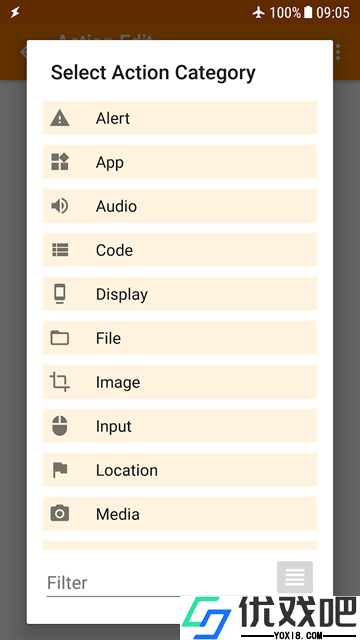Select the Display category label
Image resolution: width=360 pixels, height=640 pixels.
[122, 294]
